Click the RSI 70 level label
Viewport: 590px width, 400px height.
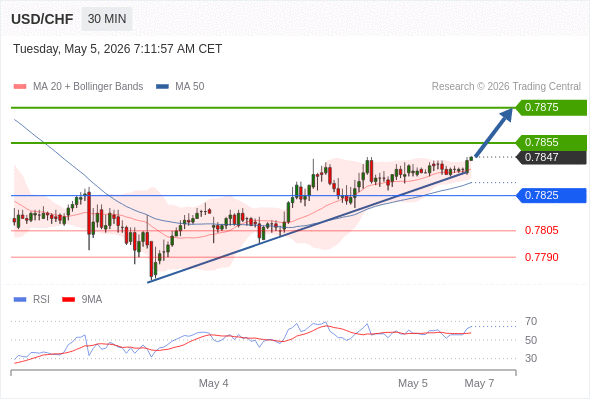[531, 322]
